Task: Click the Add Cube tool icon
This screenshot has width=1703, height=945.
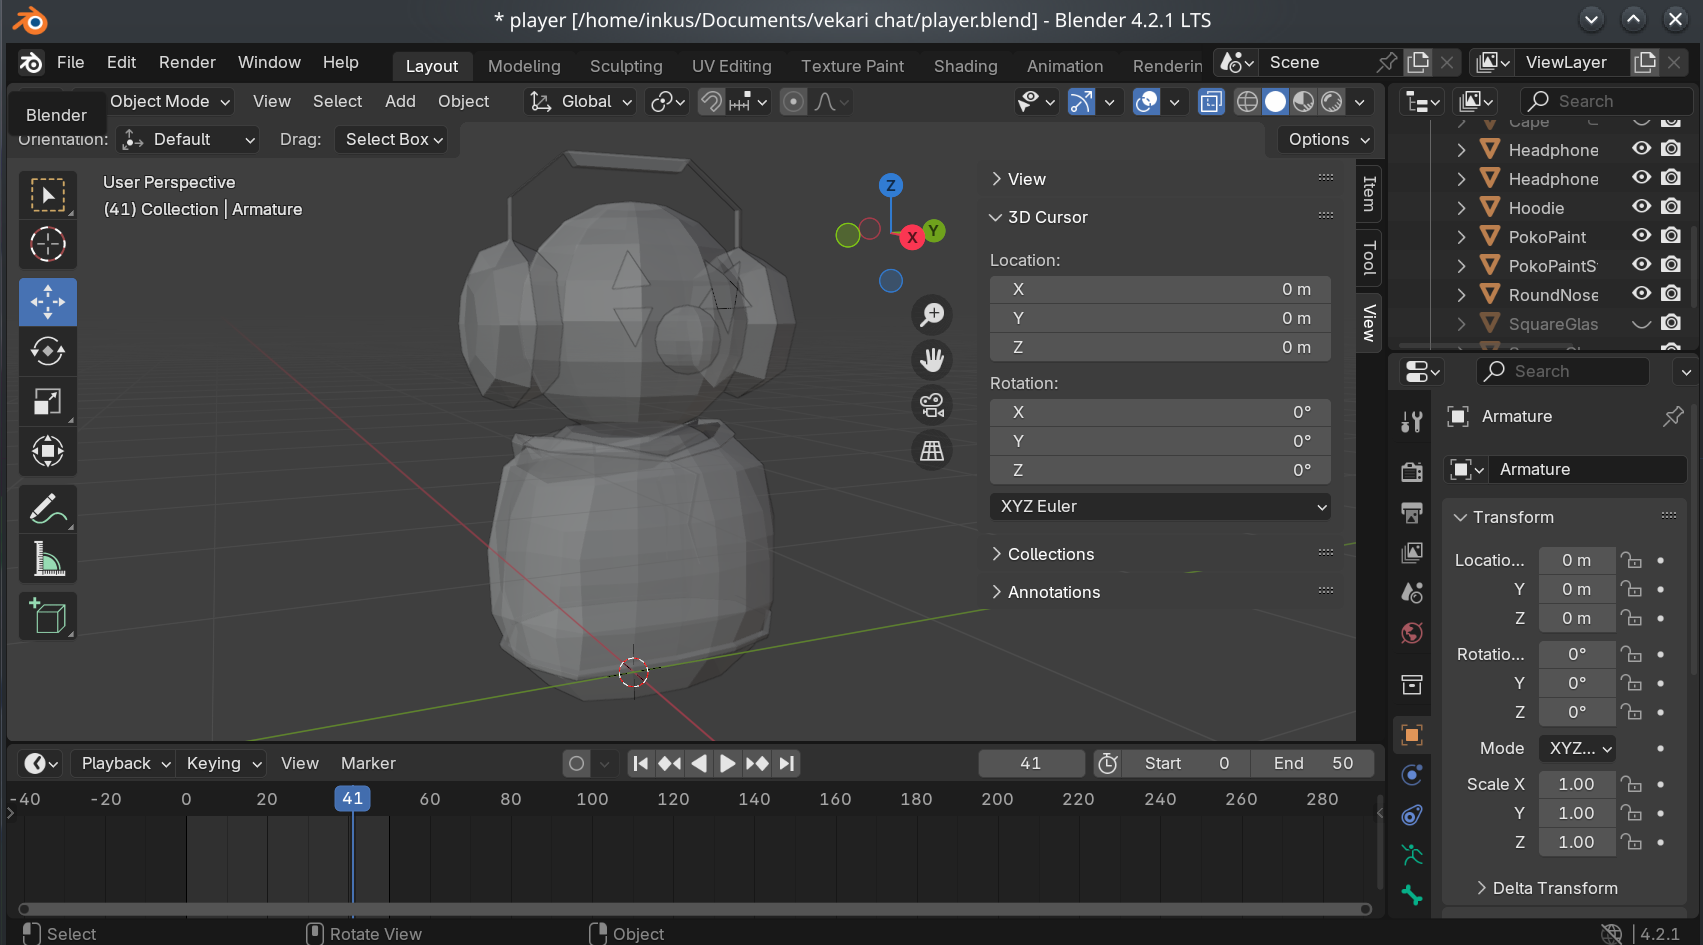Action: point(47,616)
